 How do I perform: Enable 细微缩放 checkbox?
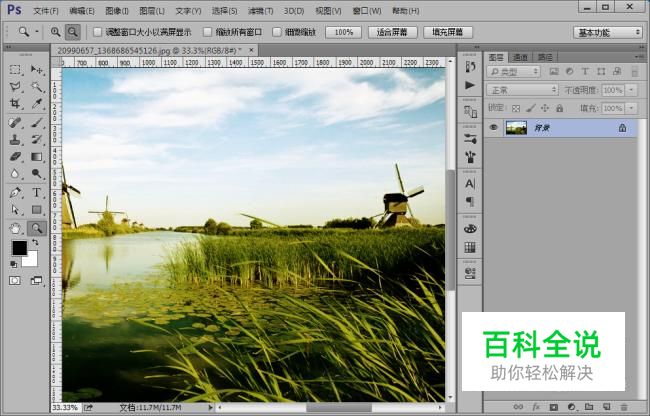tap(277, 32)
